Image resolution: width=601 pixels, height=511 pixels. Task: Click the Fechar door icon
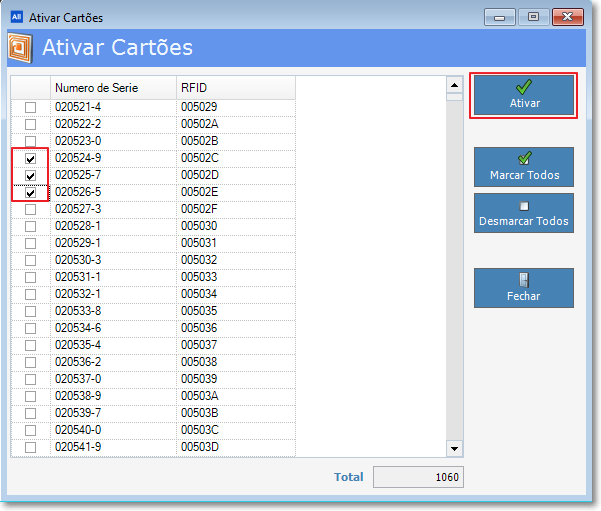click(524, 280)
